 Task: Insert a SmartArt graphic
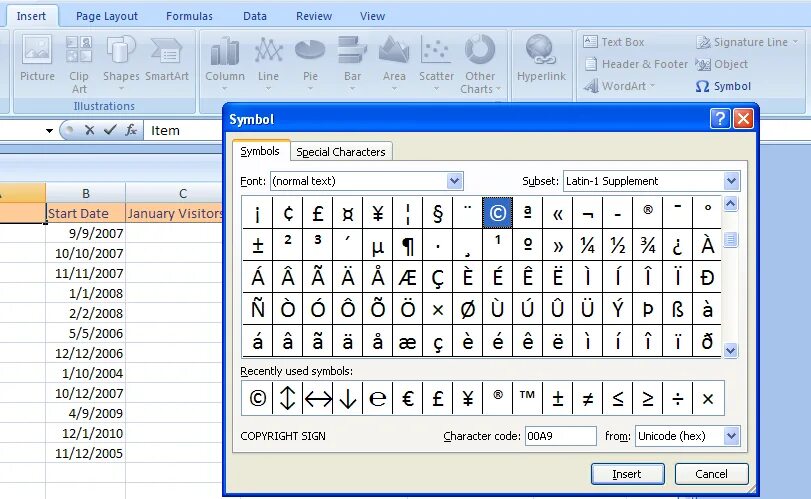coord(167,58)
